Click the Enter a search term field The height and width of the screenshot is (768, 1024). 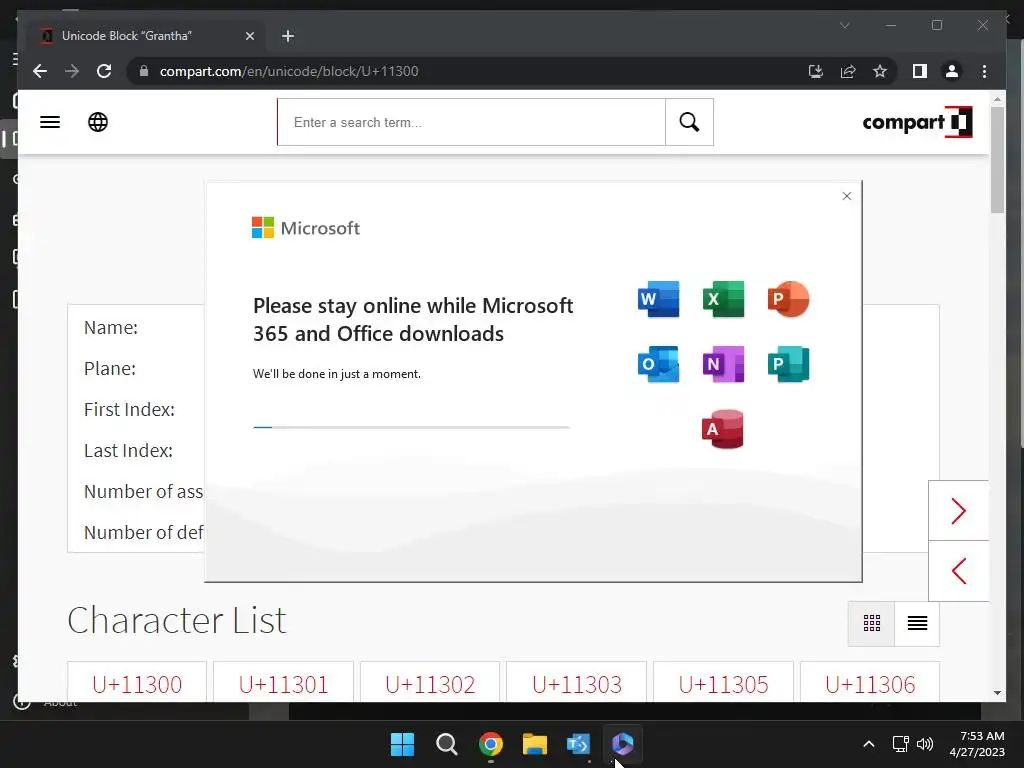tap(472, 122)
